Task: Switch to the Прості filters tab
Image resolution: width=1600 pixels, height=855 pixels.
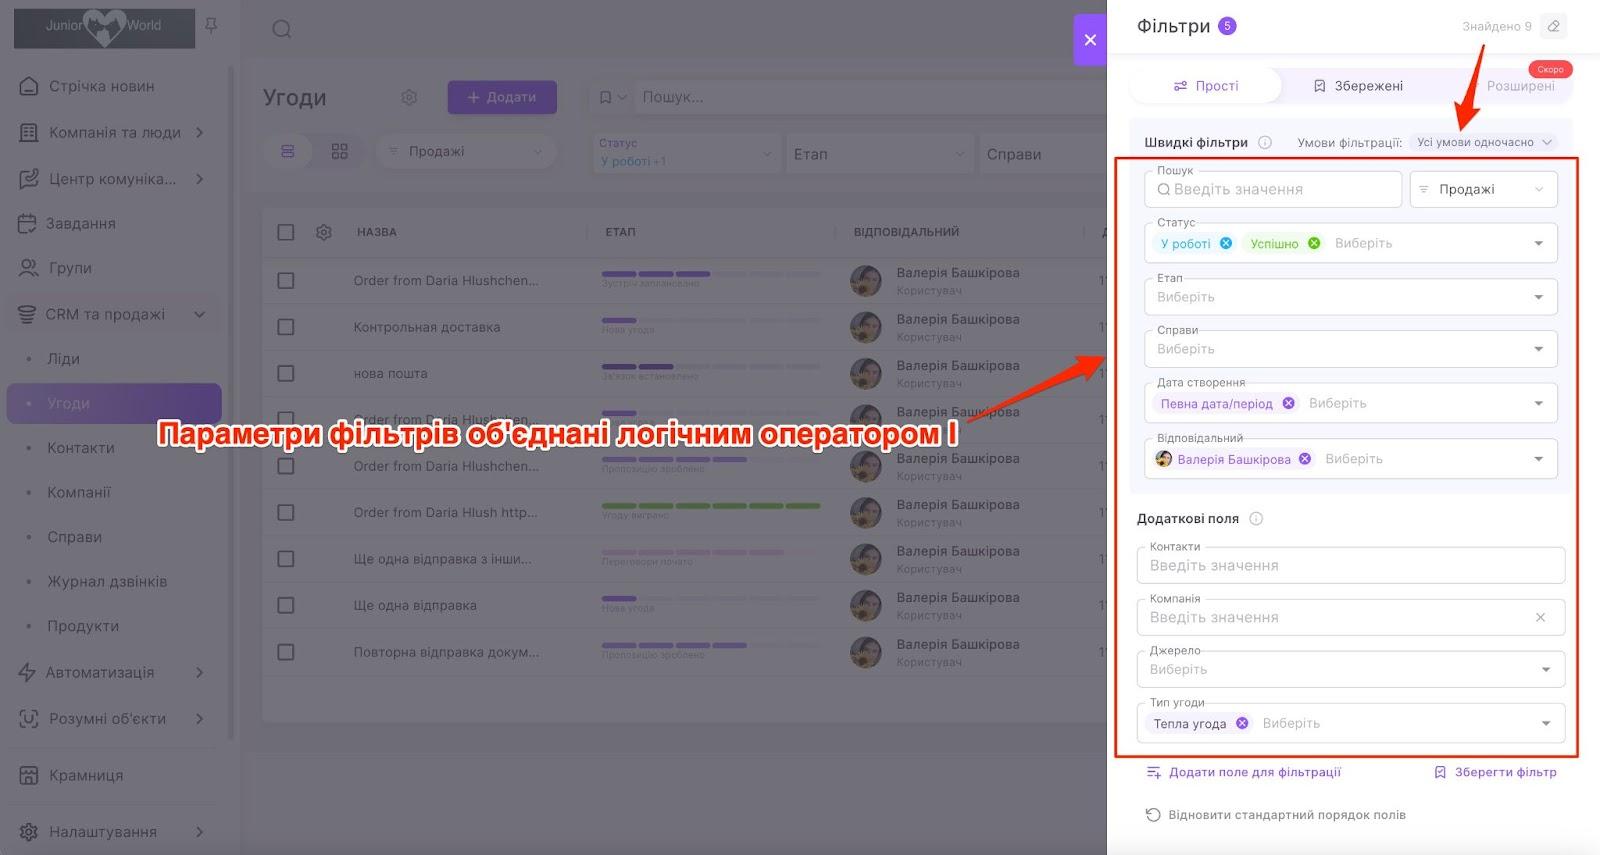Action: (1205, 86)
